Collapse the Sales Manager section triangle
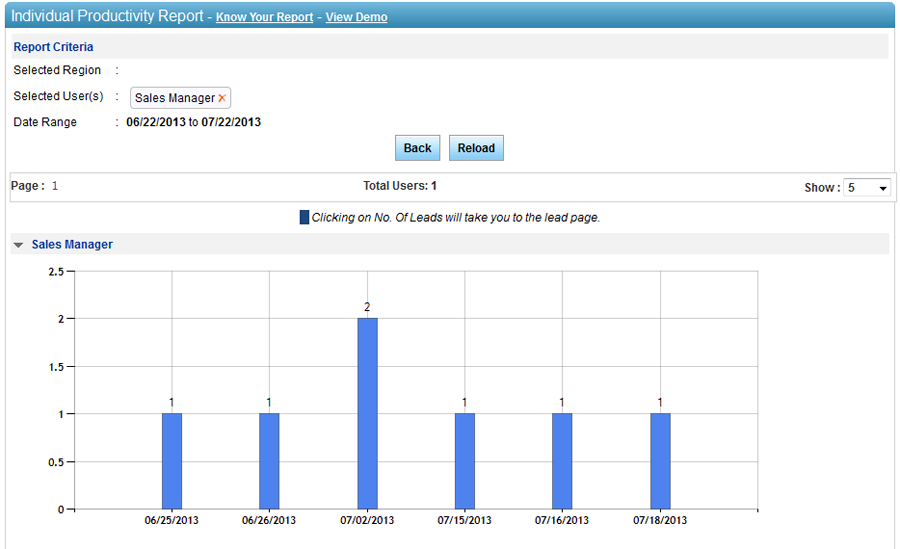 click(x=18, y=245)
